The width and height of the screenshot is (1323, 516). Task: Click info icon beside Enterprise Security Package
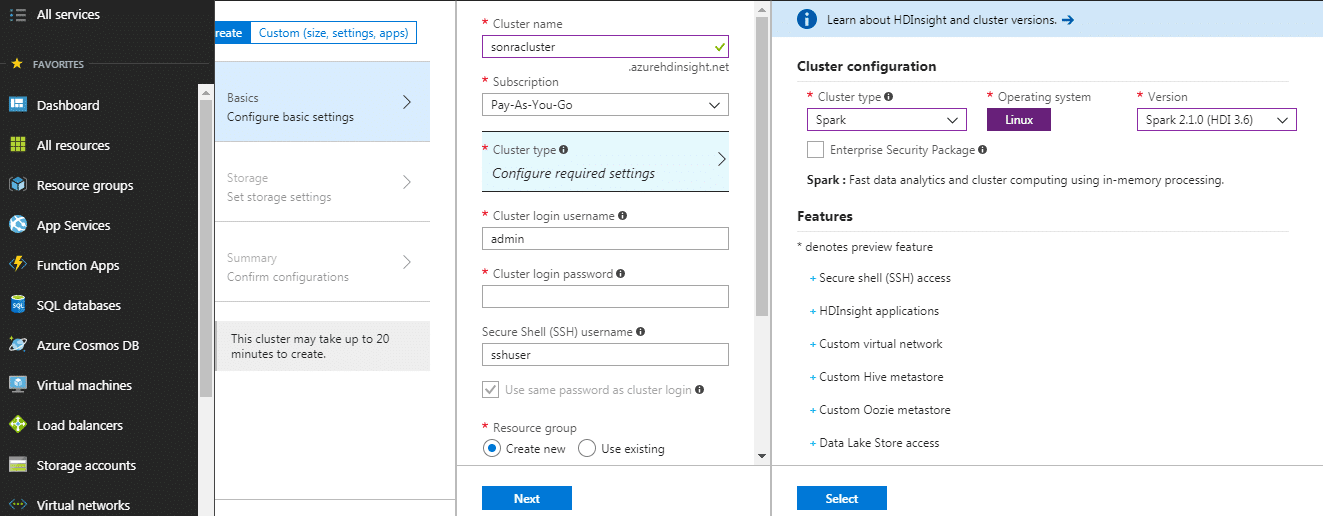pos(983,150)
